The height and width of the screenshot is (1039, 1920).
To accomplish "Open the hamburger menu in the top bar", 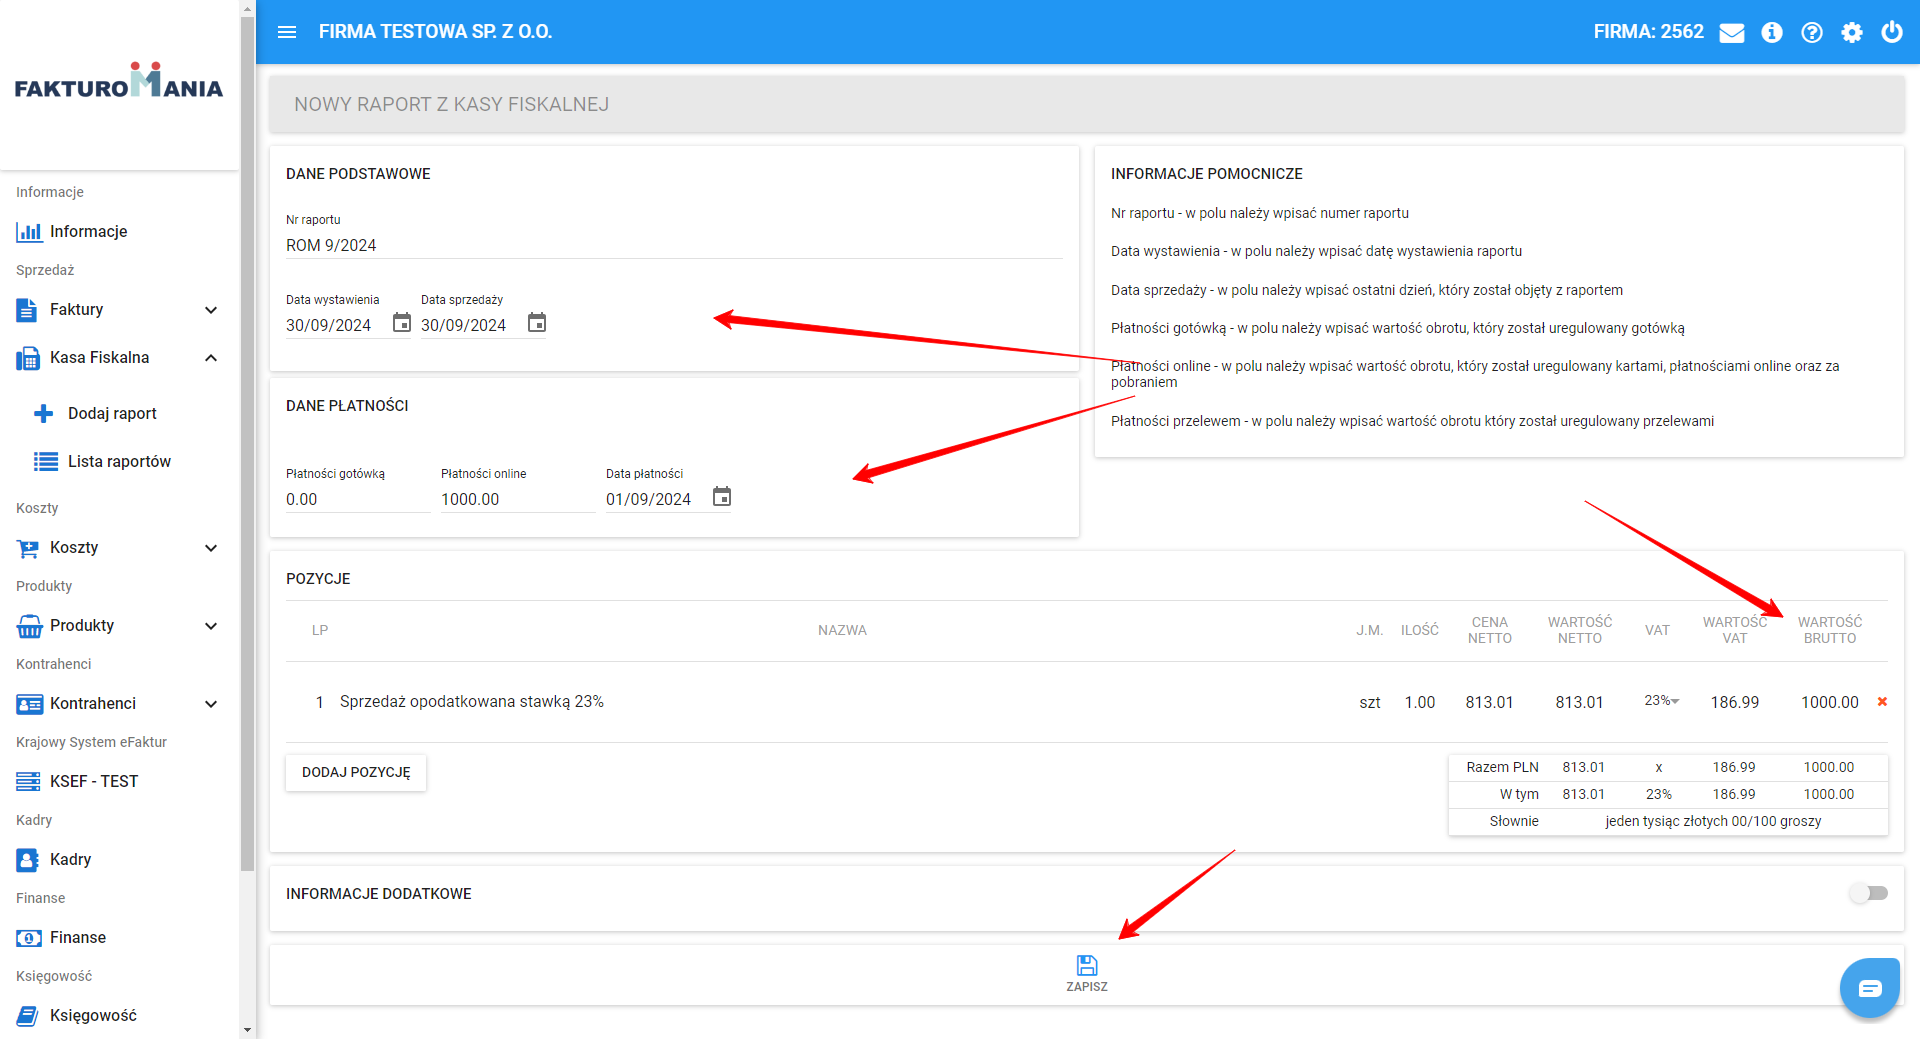I will (287, 32).
